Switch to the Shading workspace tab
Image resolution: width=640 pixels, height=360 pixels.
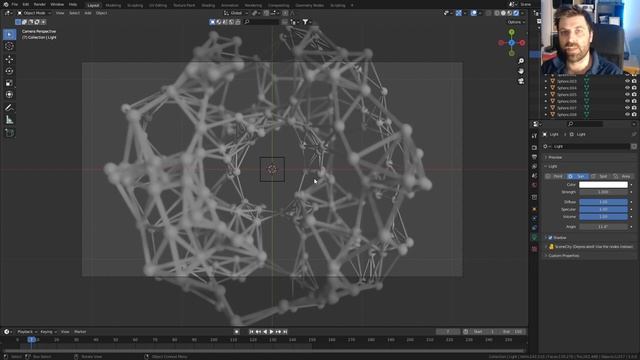click(208, 6)
